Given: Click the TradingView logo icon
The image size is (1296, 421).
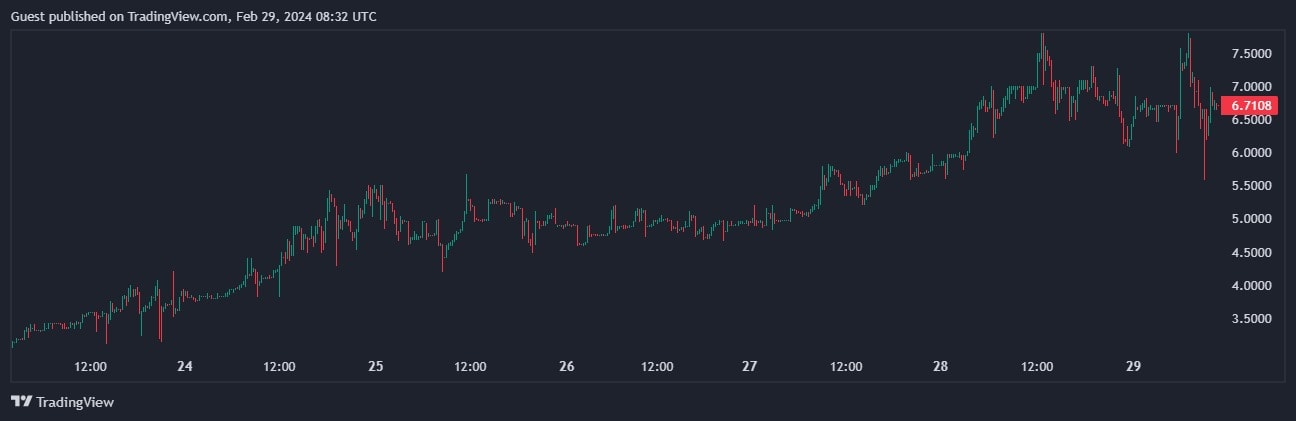Looking at the screenshot, I should pos(21,402).
